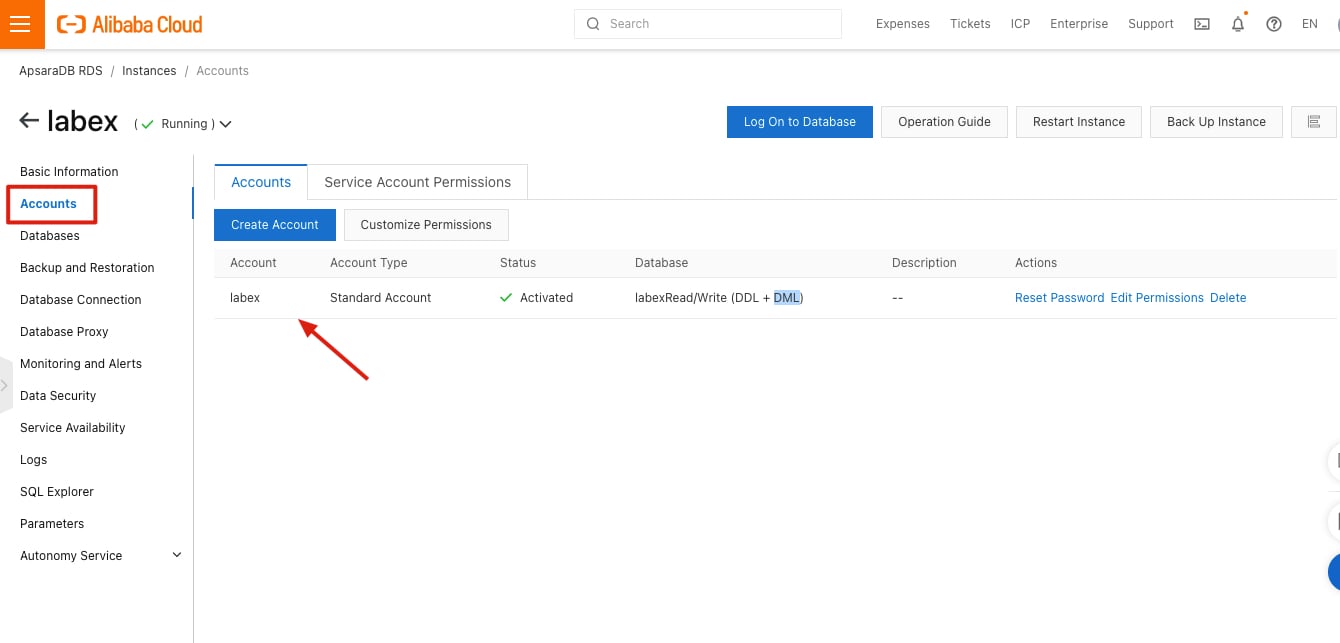This screenshot has width=1340, height=643.
Task: Open Database Proxy page
Action: 64,332
